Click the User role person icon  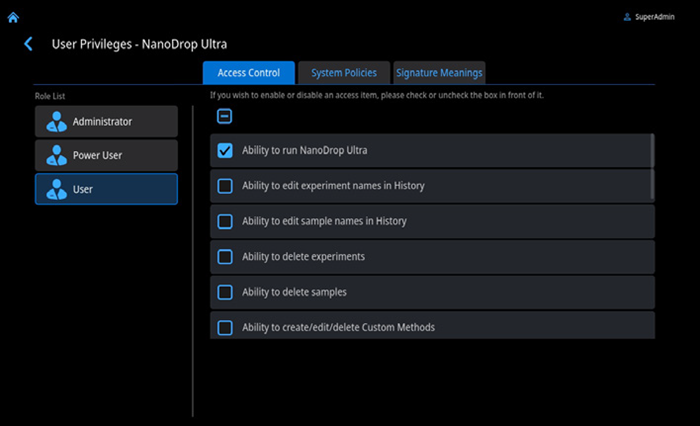coord(57,189)
